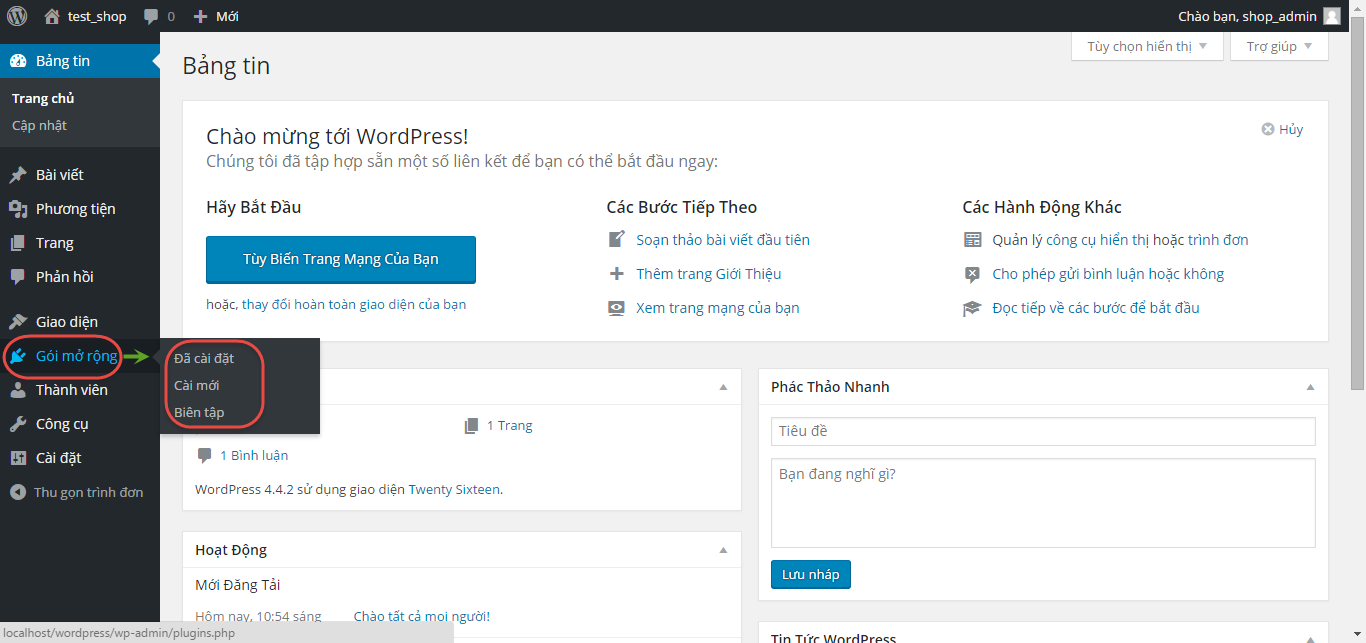Focus Bạn đang nghĩ gì content box
This screenshot has width=1366, height=643.
1043,503
